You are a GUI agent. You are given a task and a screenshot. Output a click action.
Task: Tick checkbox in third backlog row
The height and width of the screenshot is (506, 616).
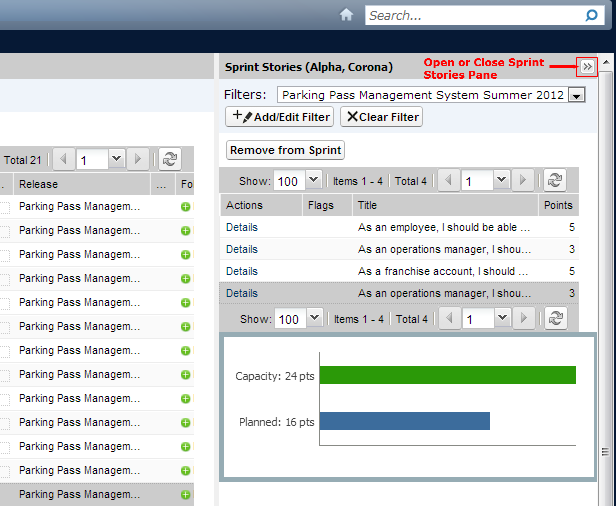(x=5, y=255)
